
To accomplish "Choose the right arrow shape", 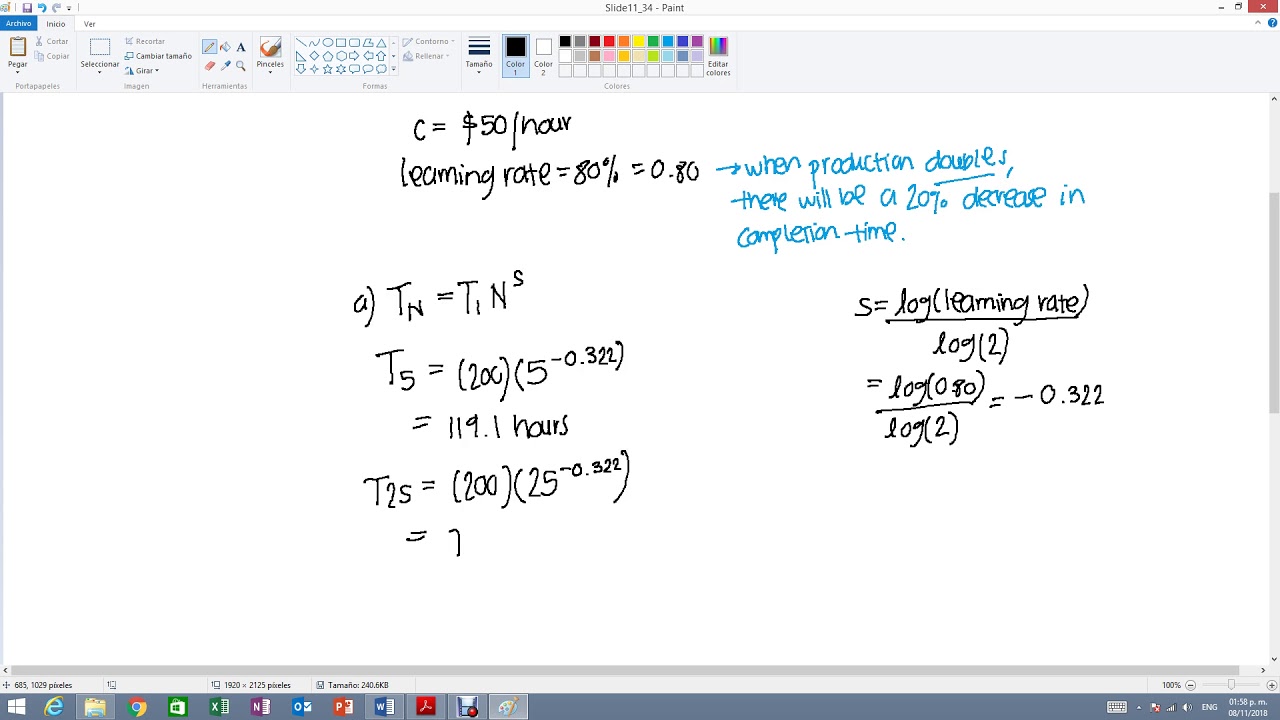I will click(354, 56).
